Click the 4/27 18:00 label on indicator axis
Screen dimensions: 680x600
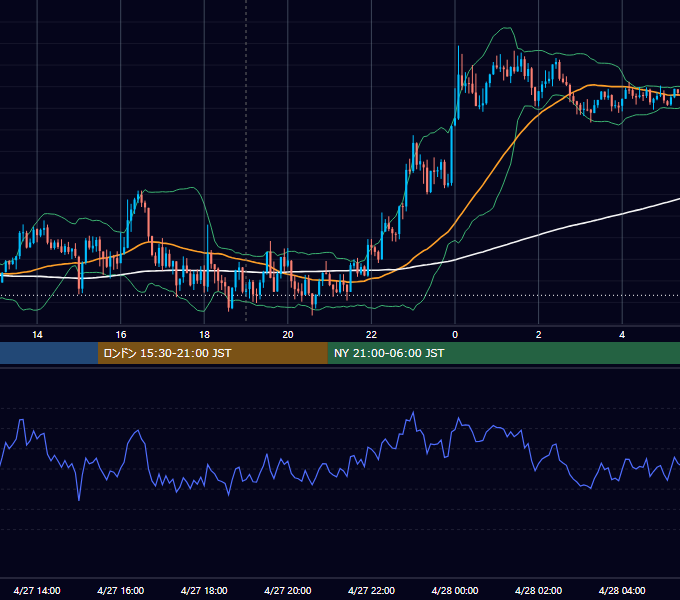pos(204,590)
